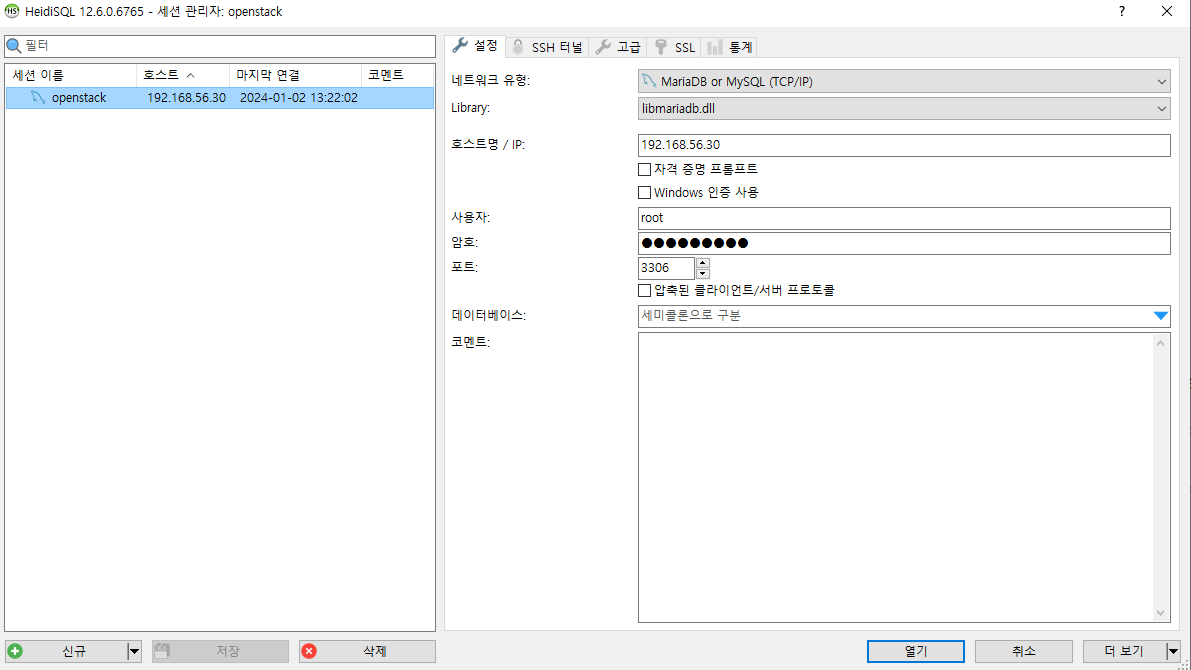
Task: Click the 필터 search field
Action: (x=220, y=46)
